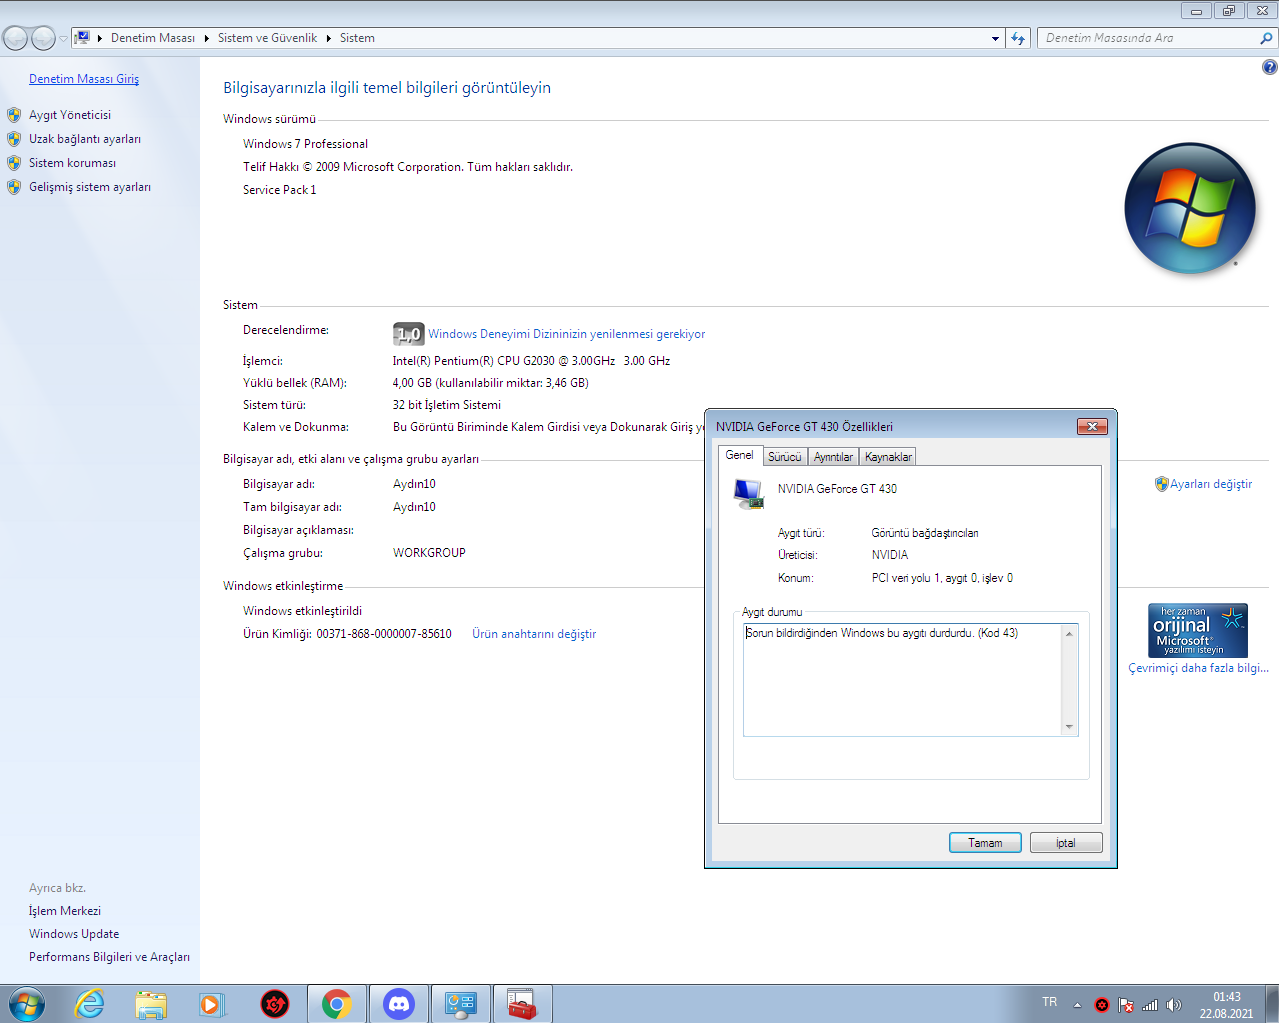Close the NVIDIA GeForce GT 430 dialog

(1092, 426)
